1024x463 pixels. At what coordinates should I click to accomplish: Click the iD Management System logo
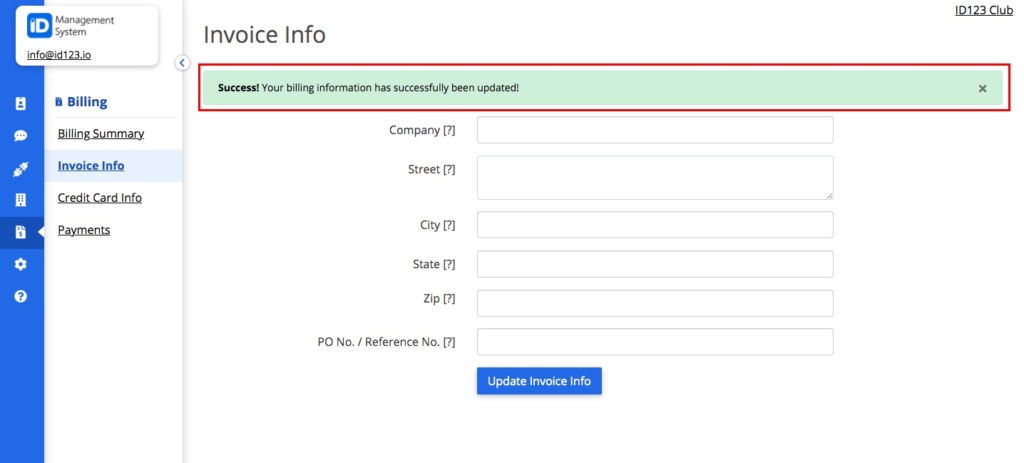(x=71, y=26)
